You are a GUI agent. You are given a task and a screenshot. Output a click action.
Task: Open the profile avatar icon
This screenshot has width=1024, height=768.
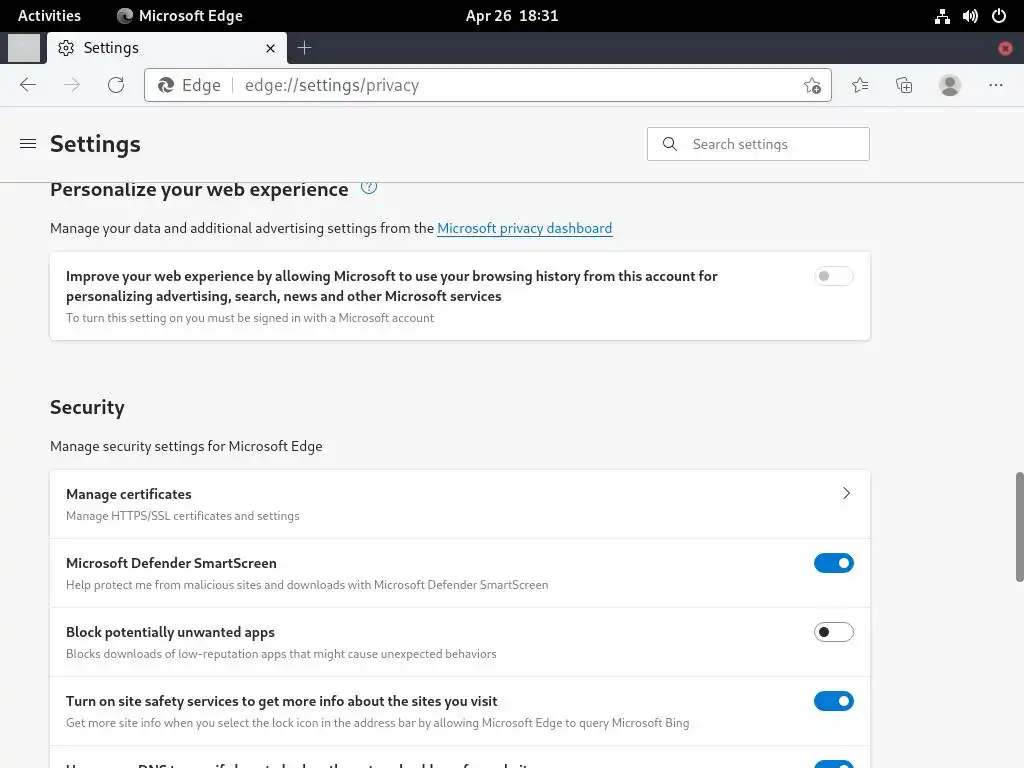(x=950, y=85)
